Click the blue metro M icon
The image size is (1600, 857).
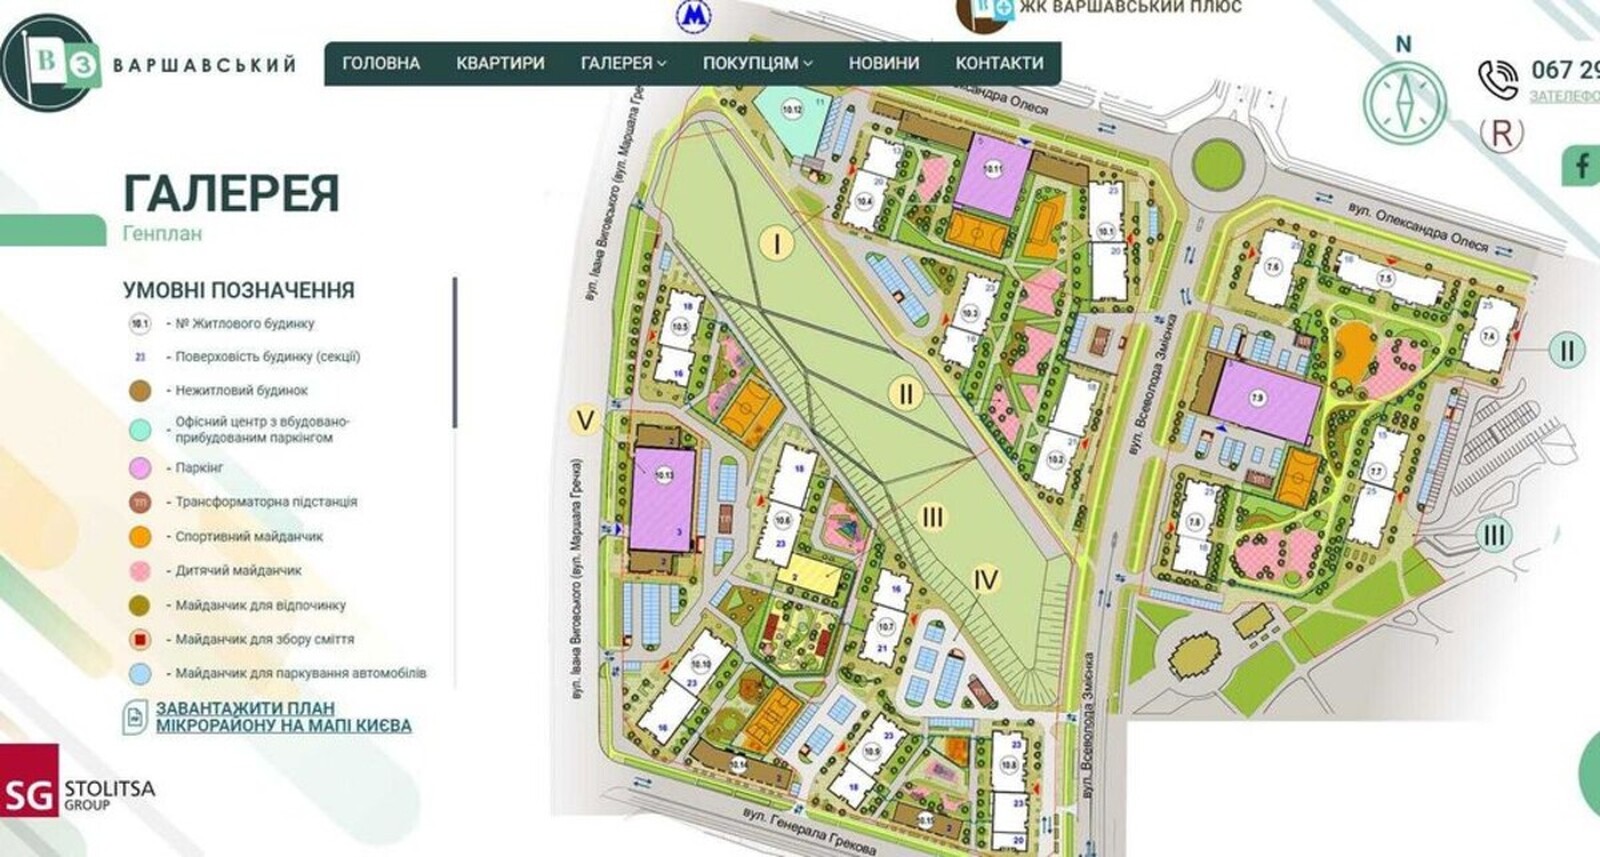tap(692, 15)
